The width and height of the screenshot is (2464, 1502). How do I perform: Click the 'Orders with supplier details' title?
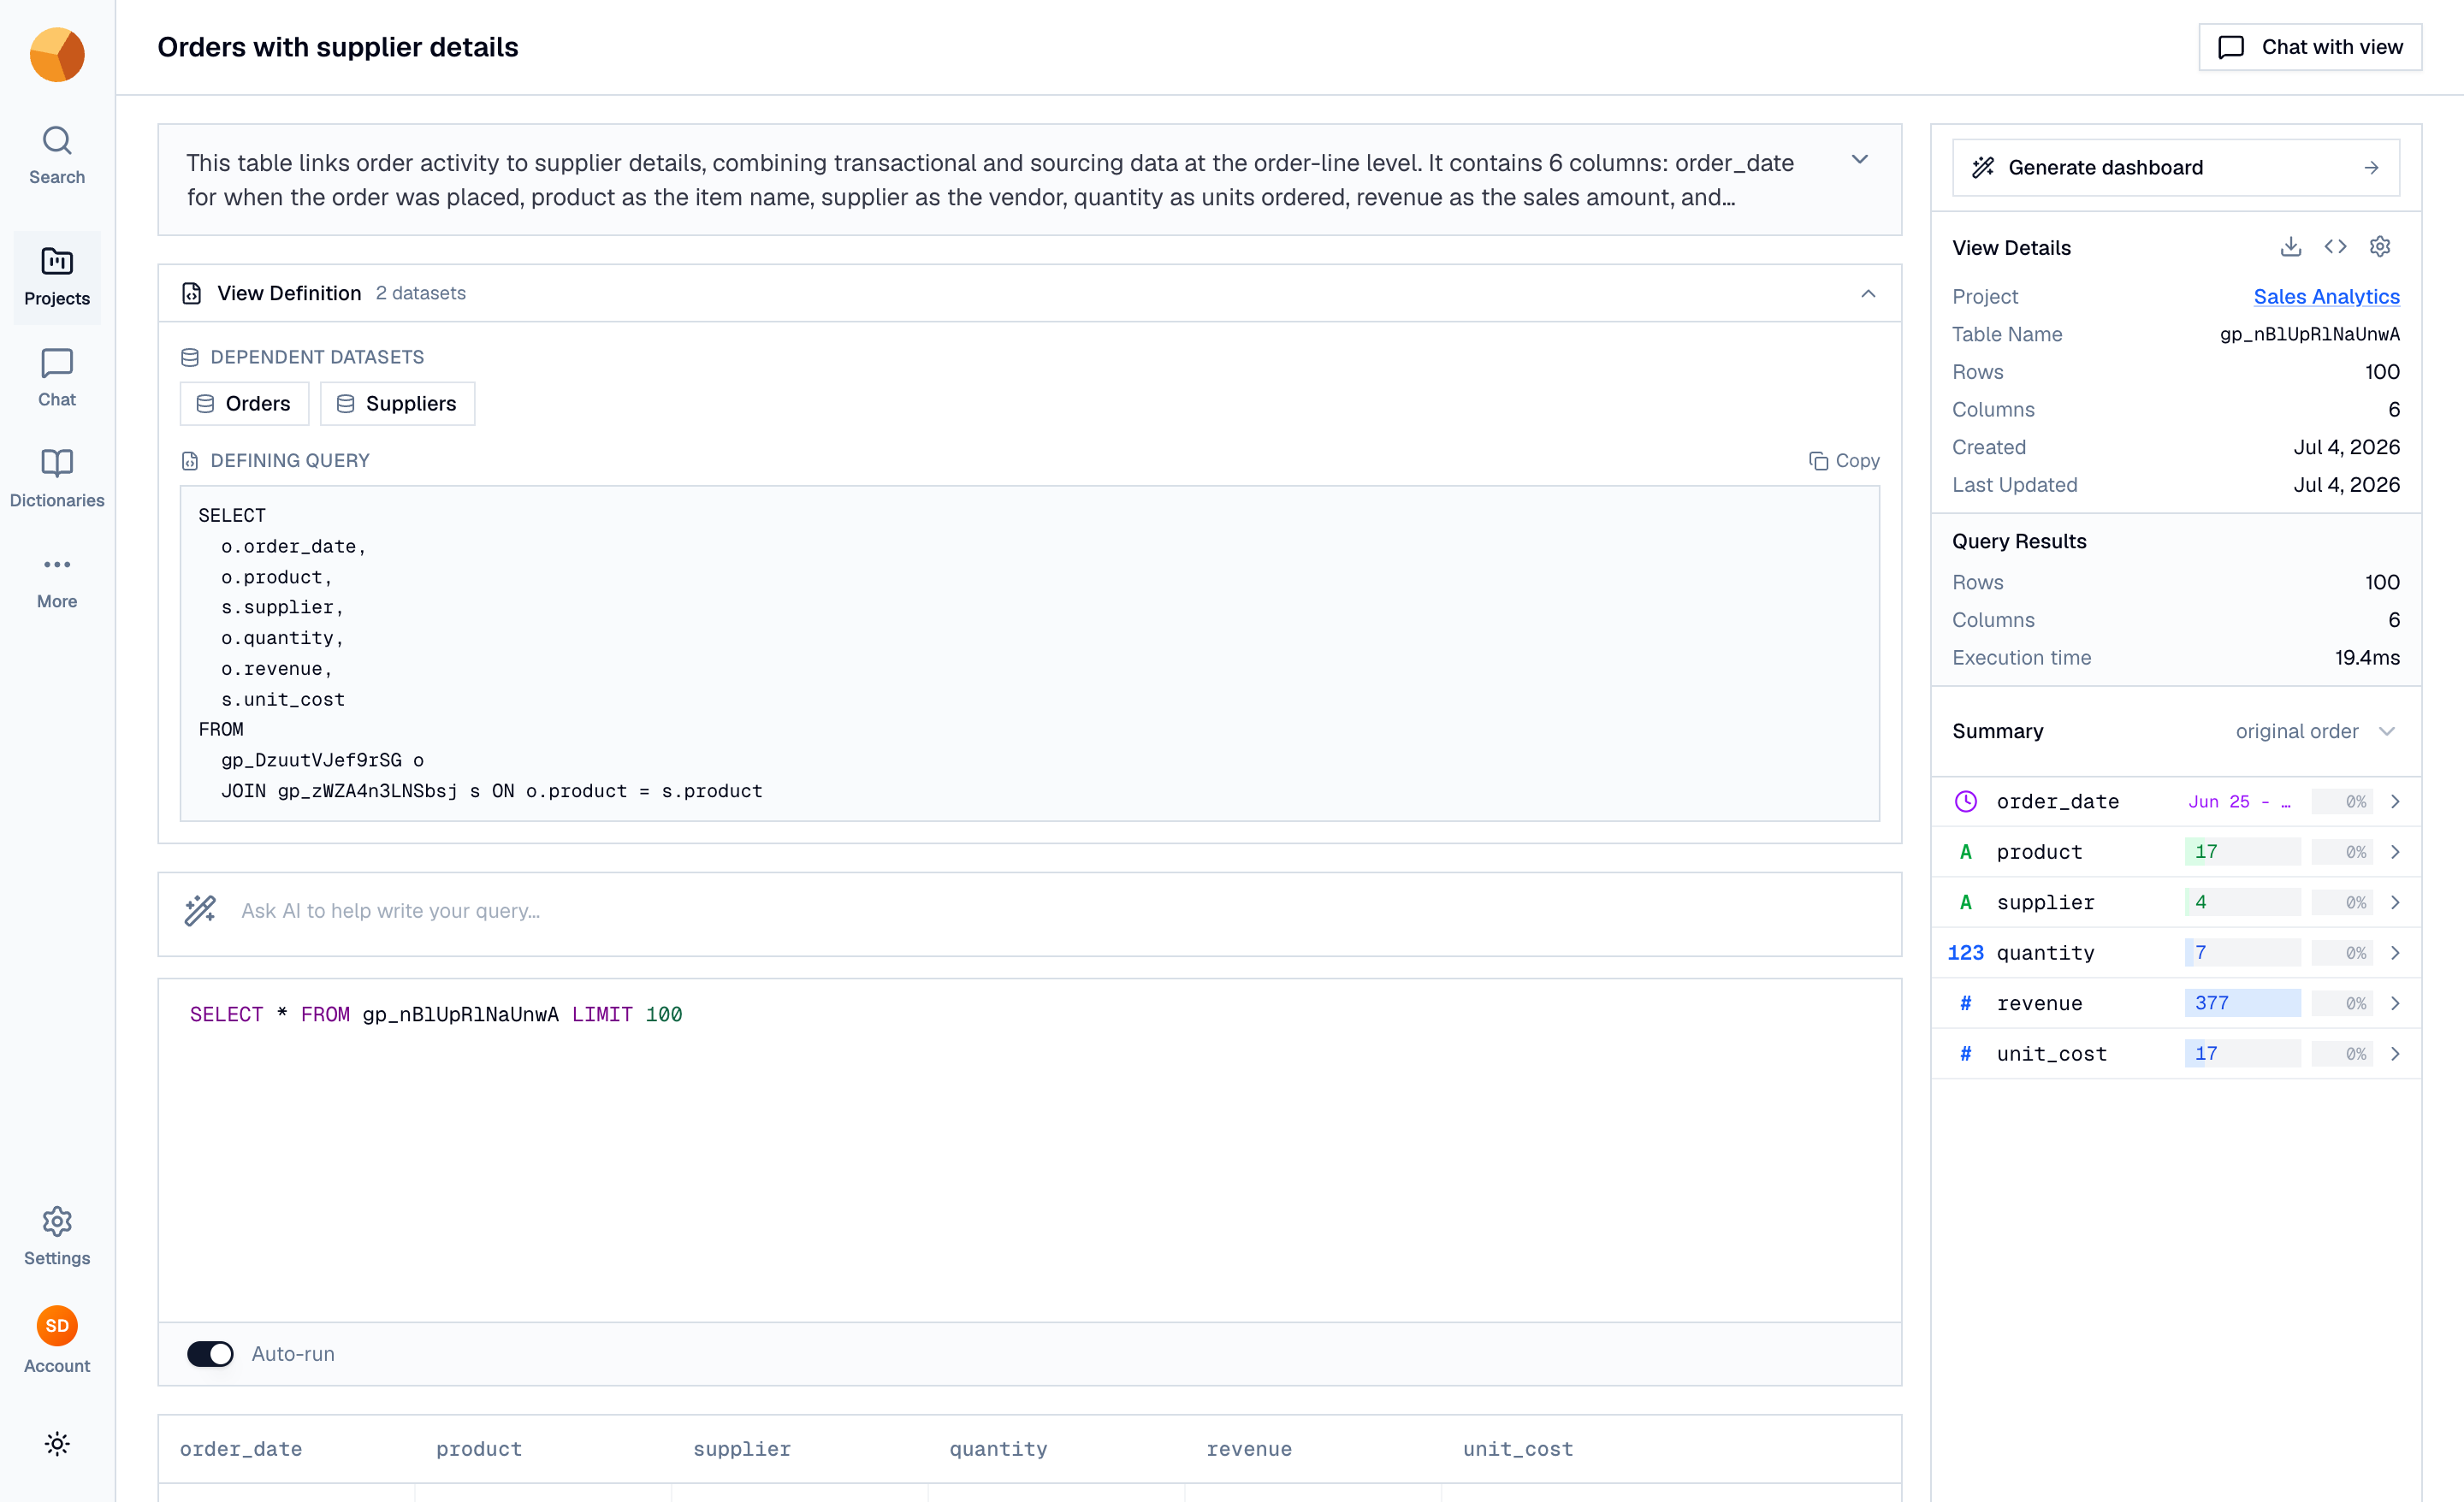point(338,47)
